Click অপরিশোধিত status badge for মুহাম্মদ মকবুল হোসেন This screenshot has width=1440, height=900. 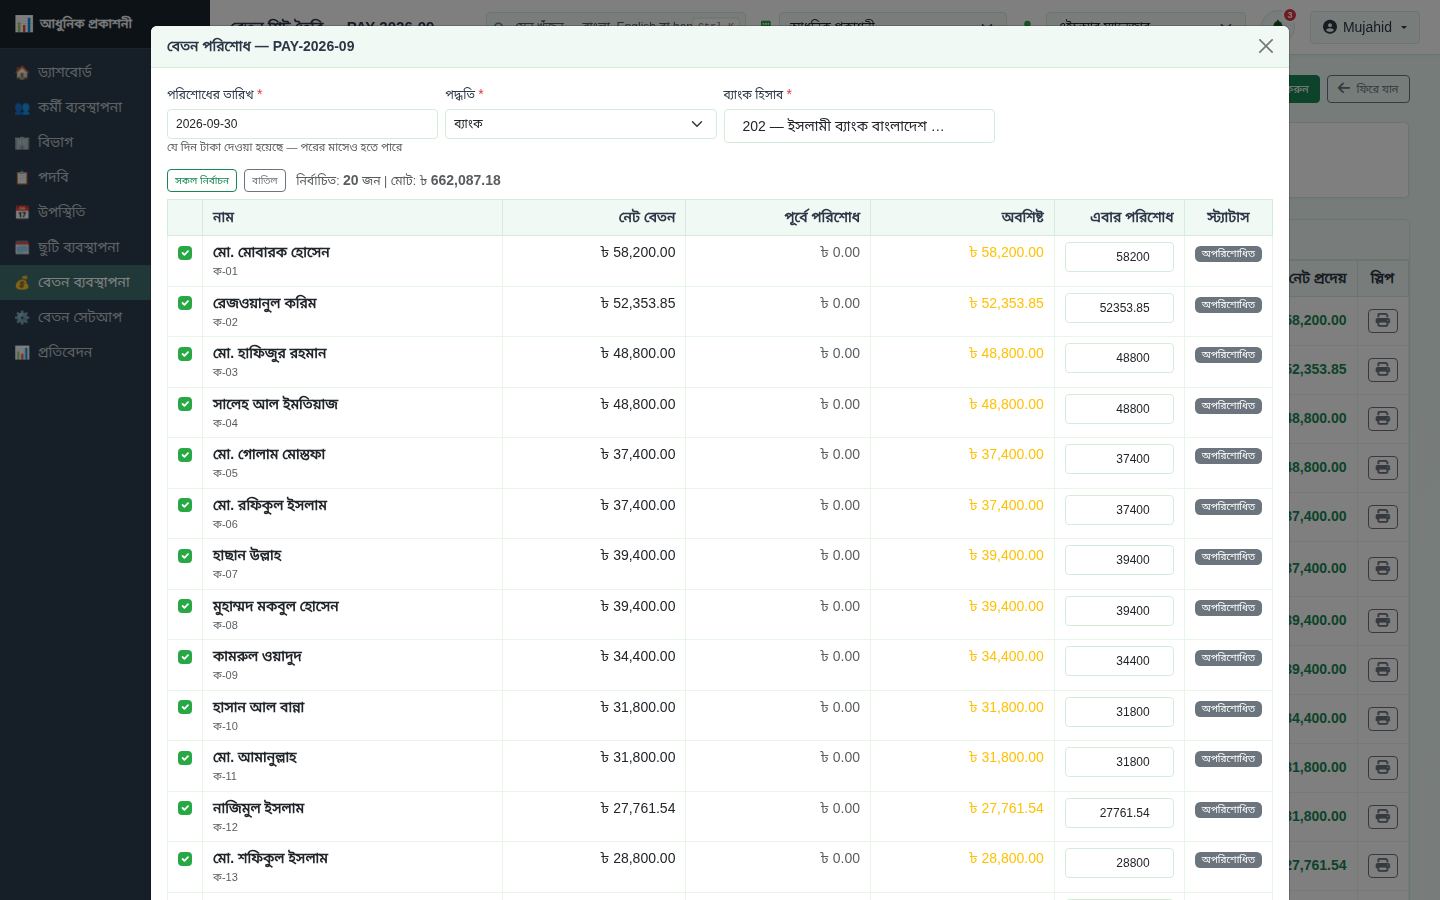tap(1228, 608)
